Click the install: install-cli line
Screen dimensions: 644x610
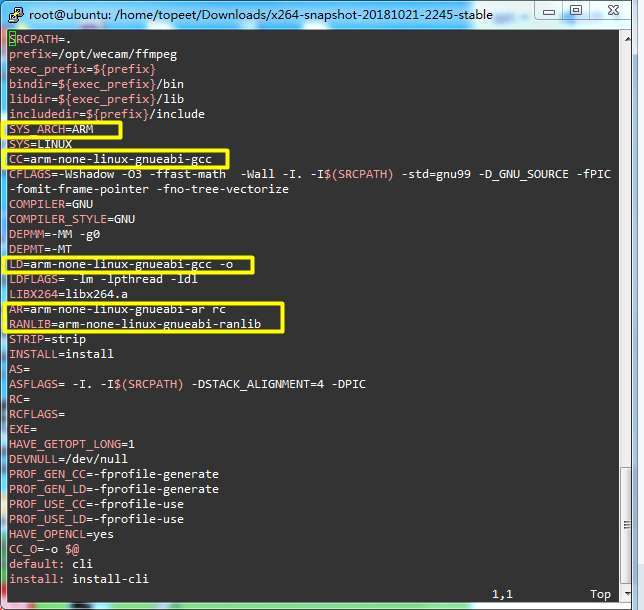point(79,579)
